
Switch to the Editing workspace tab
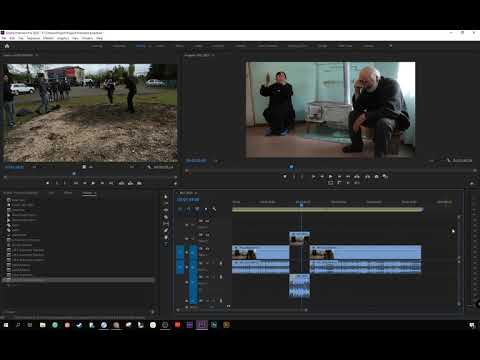[140, 46]
